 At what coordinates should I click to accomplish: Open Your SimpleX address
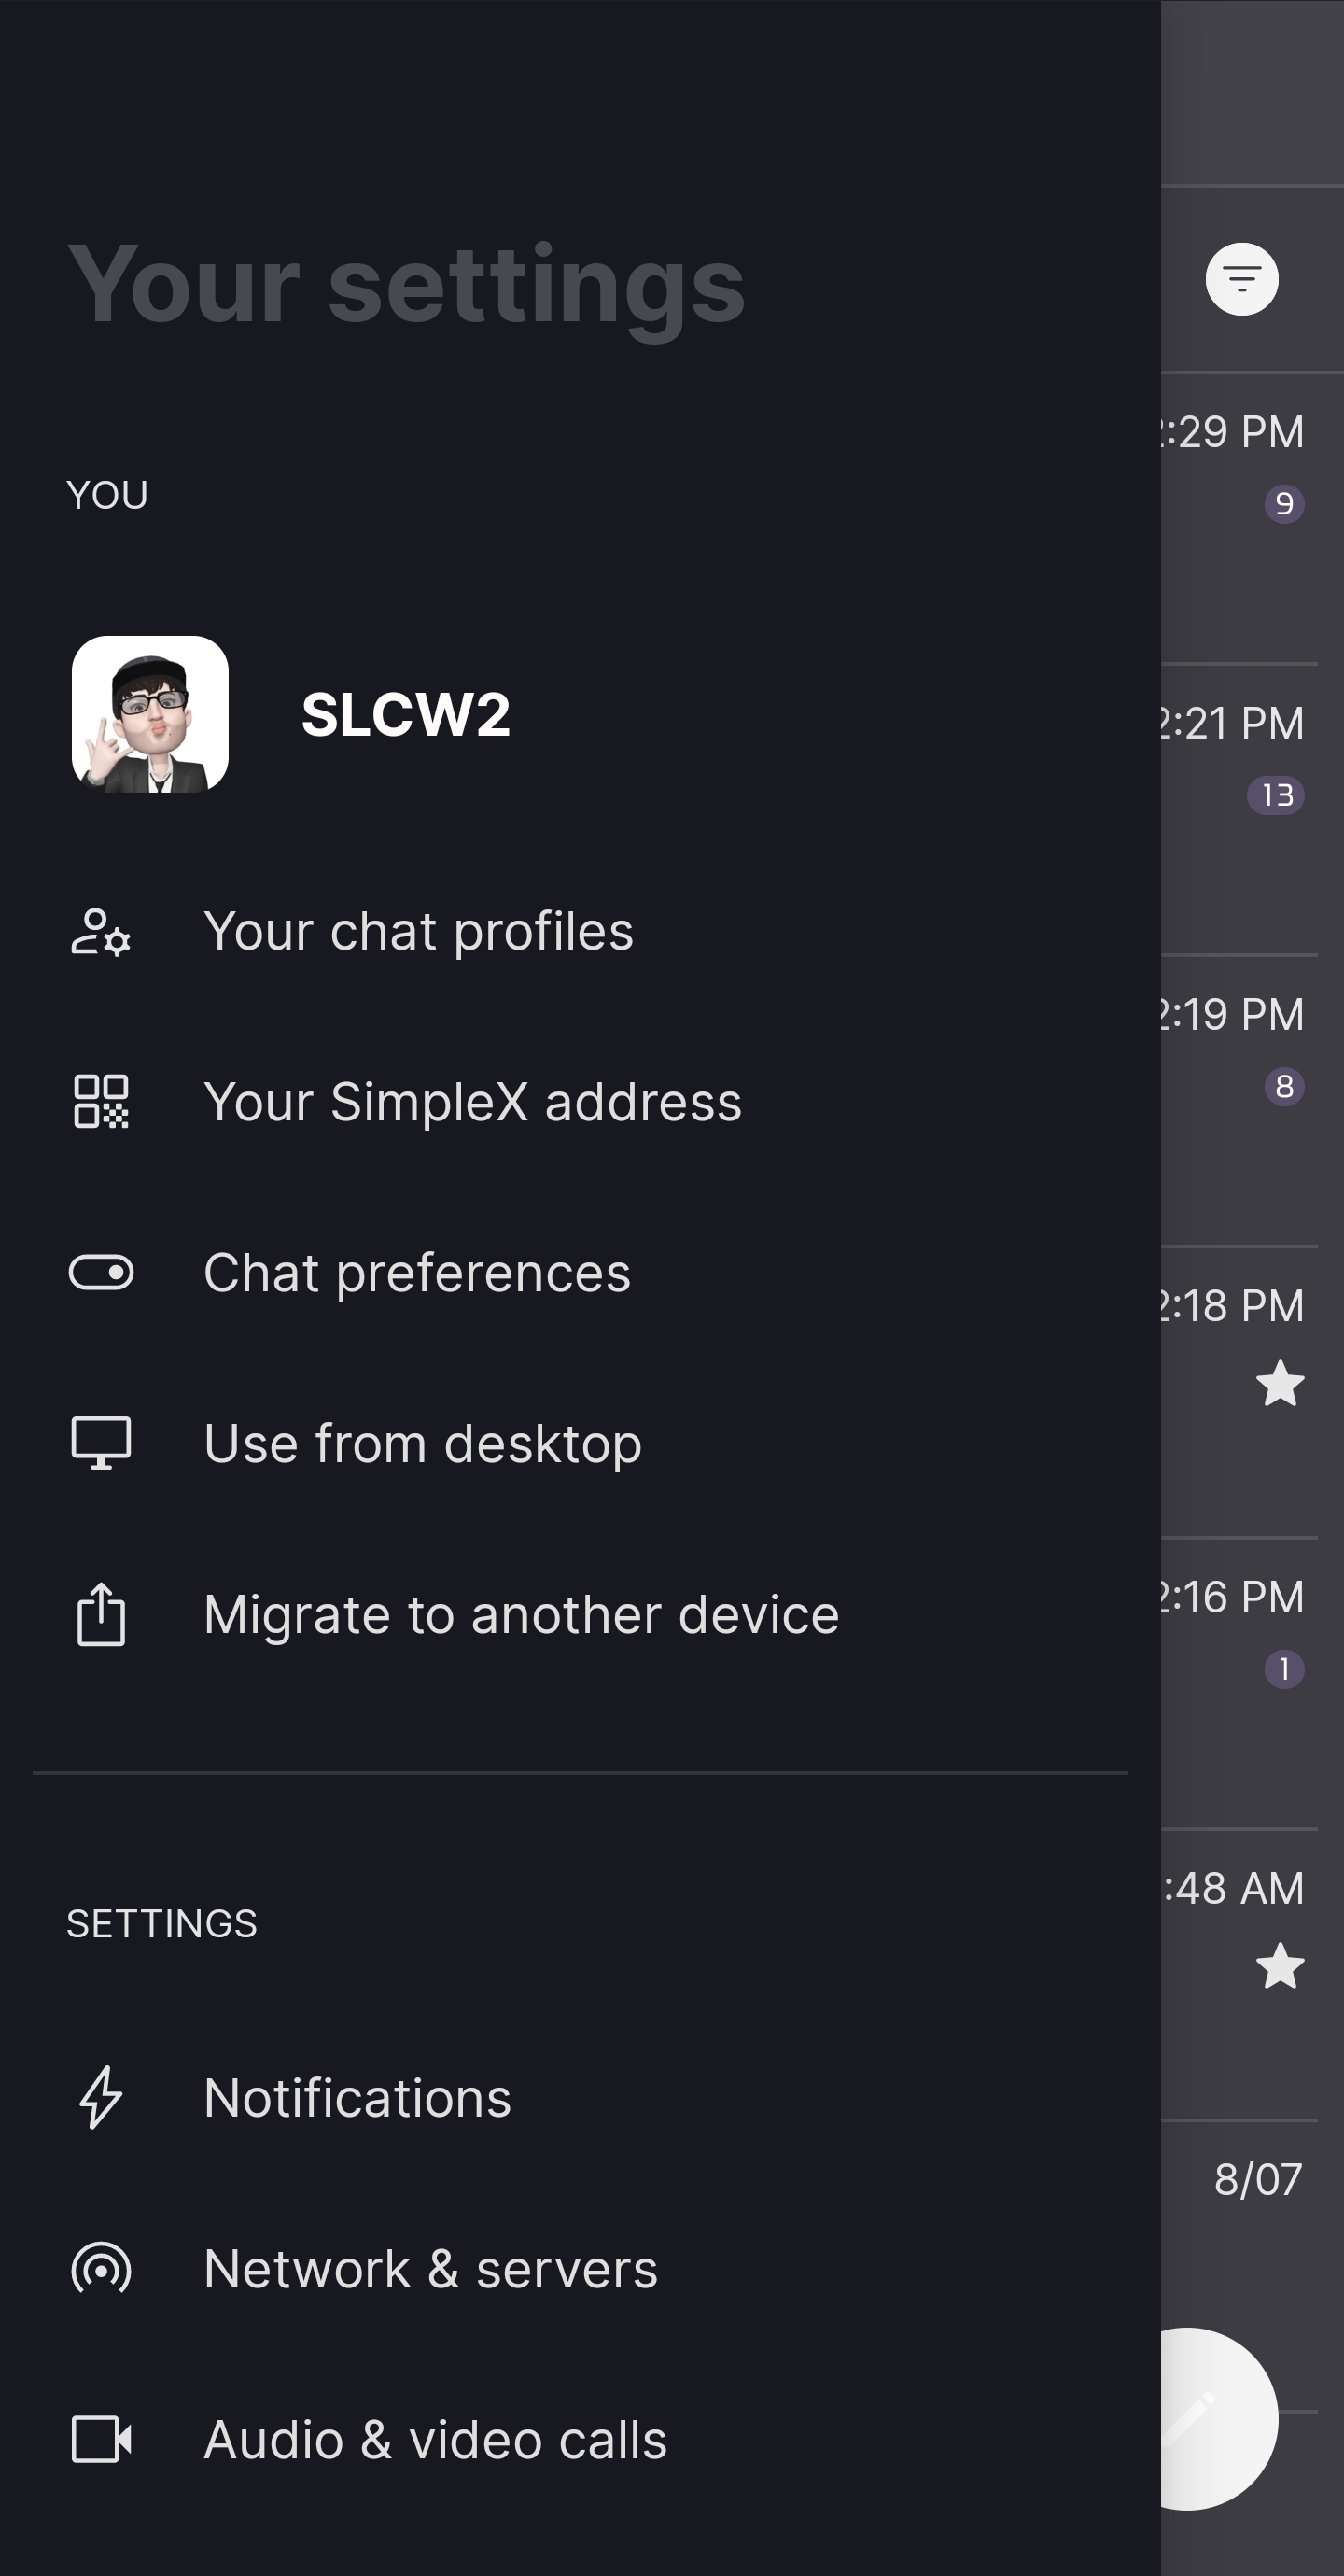point(472,1102)
